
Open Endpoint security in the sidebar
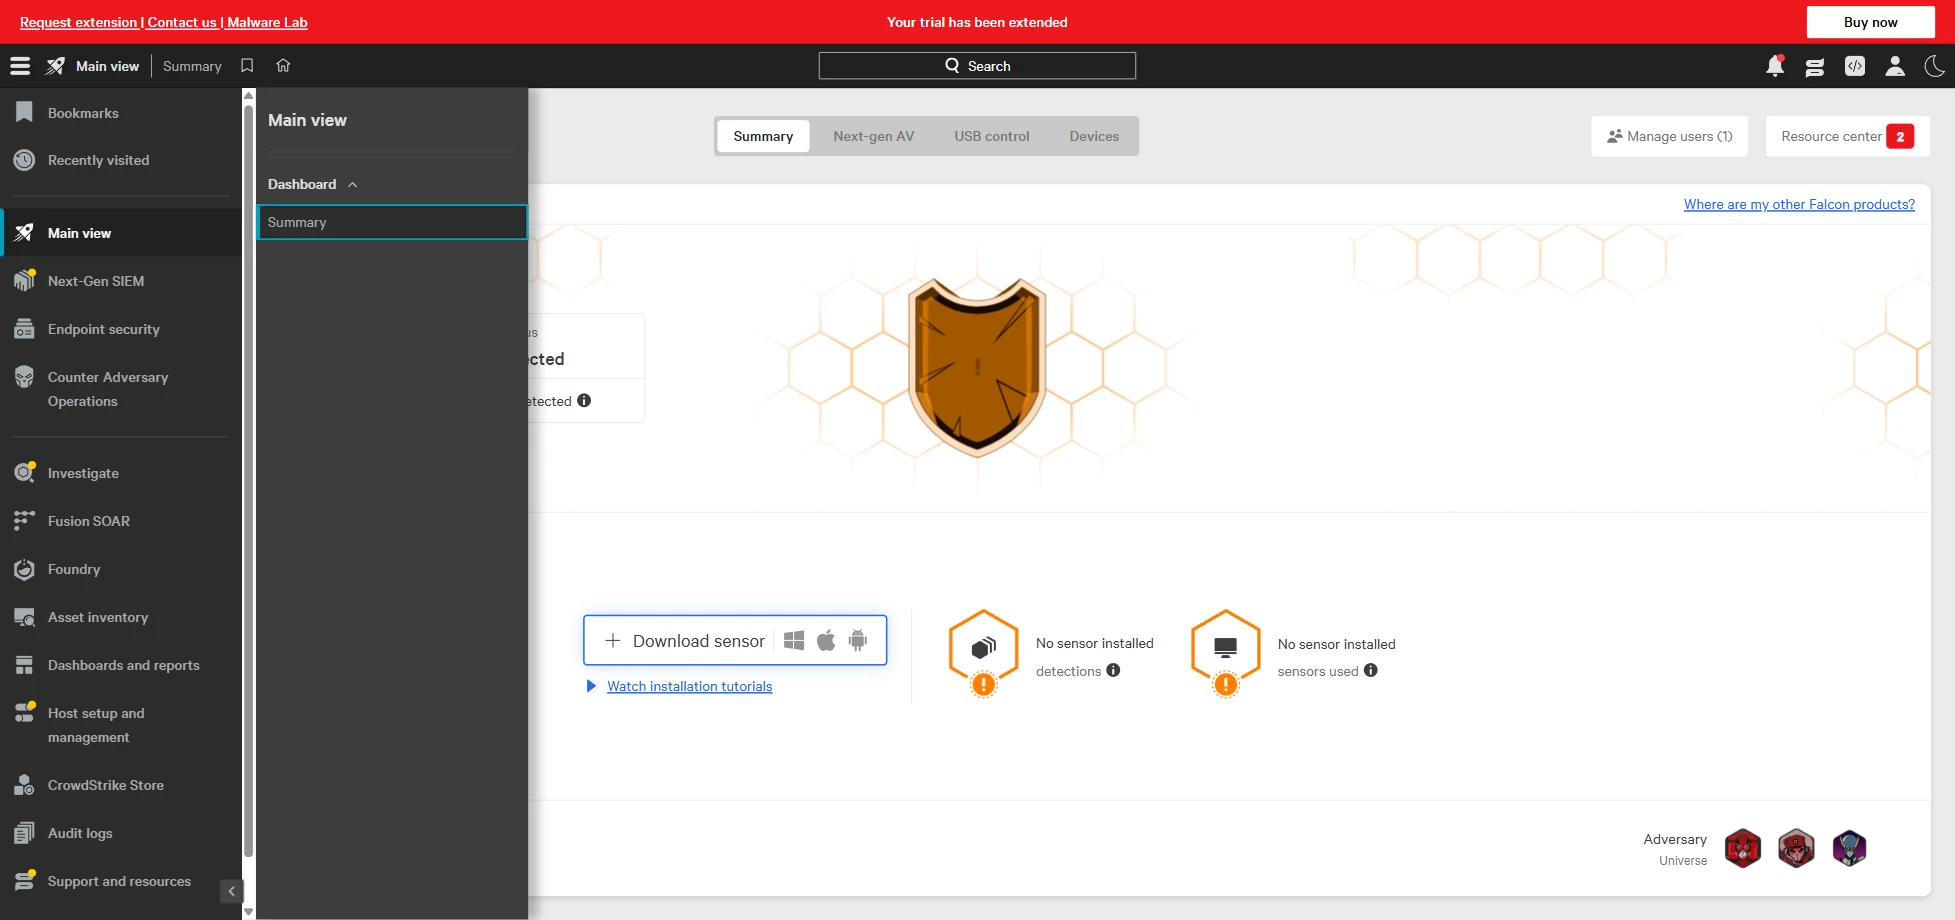pos(121,329)
